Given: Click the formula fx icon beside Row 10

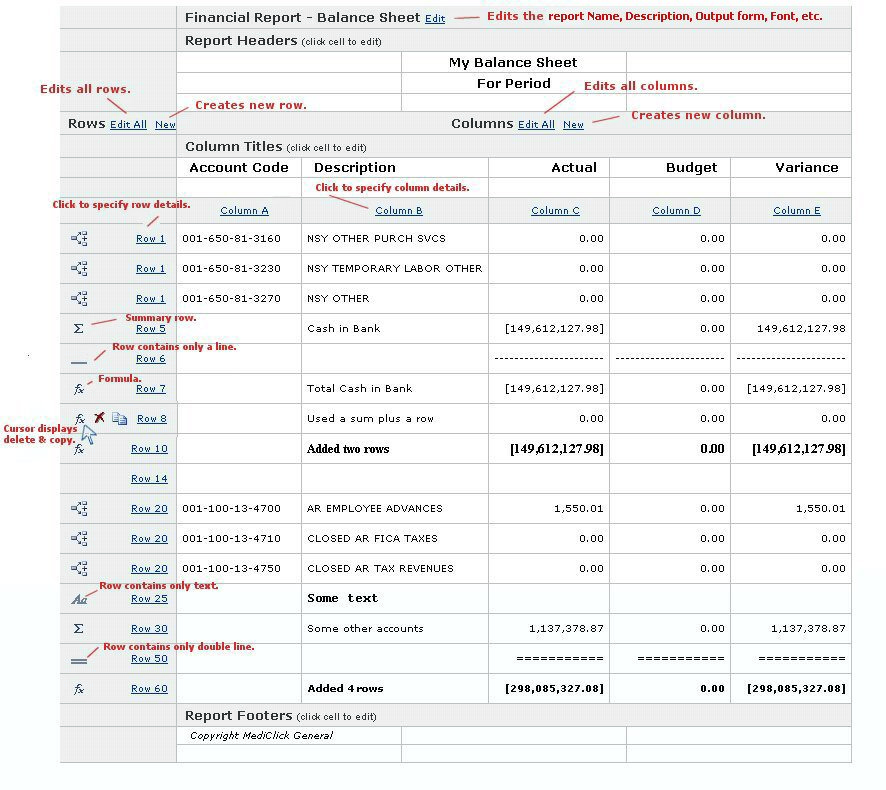Looking at the screenshot, I should [x=80, y=448].
